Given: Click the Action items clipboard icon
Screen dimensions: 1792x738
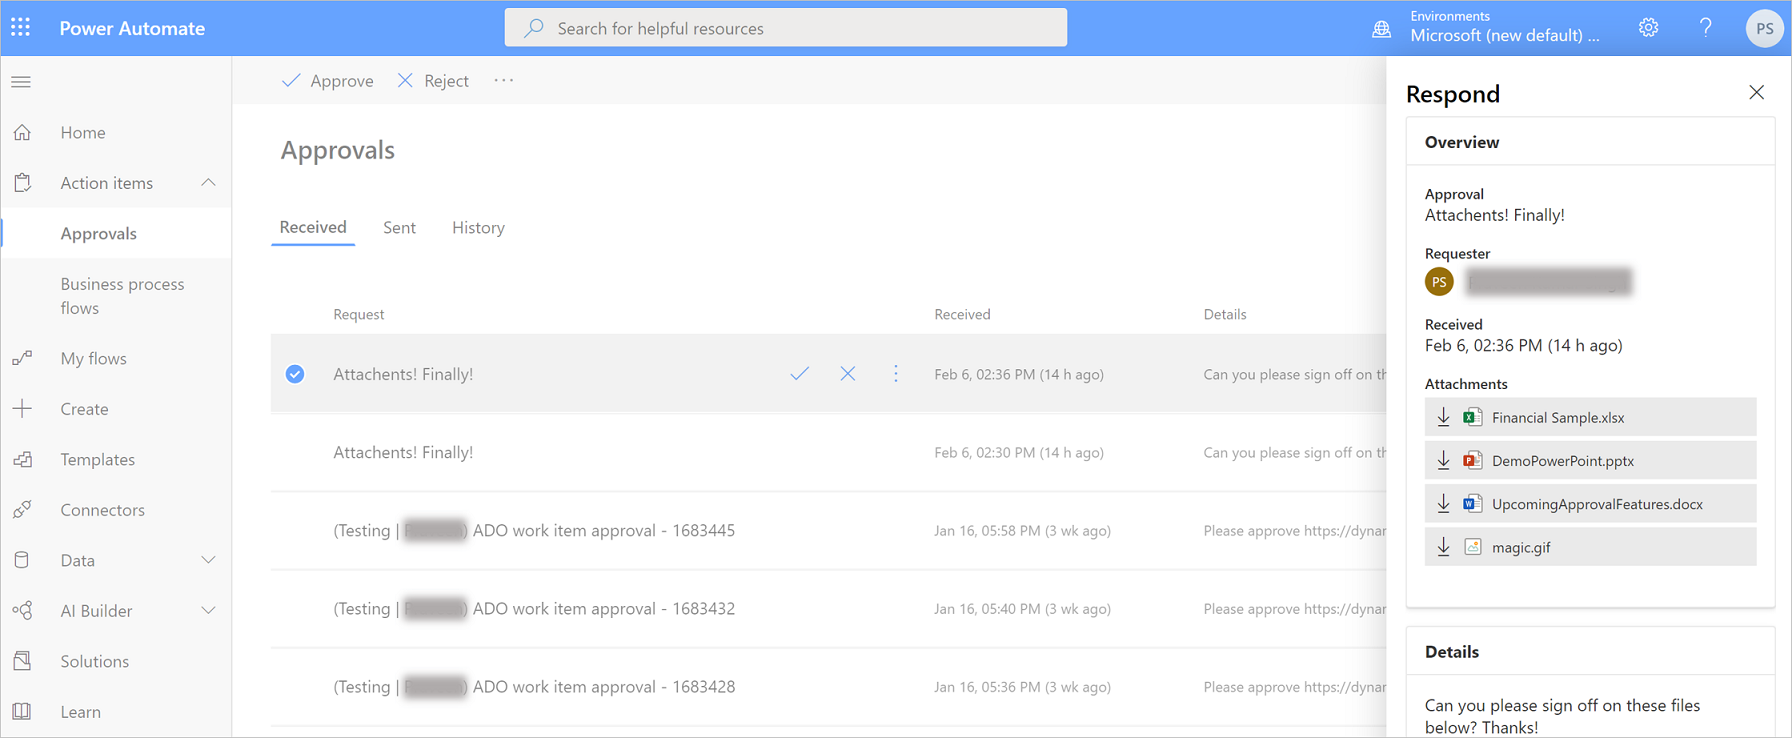Looking at the screenshot, I should pyautogui.click(x=23, y=183).
